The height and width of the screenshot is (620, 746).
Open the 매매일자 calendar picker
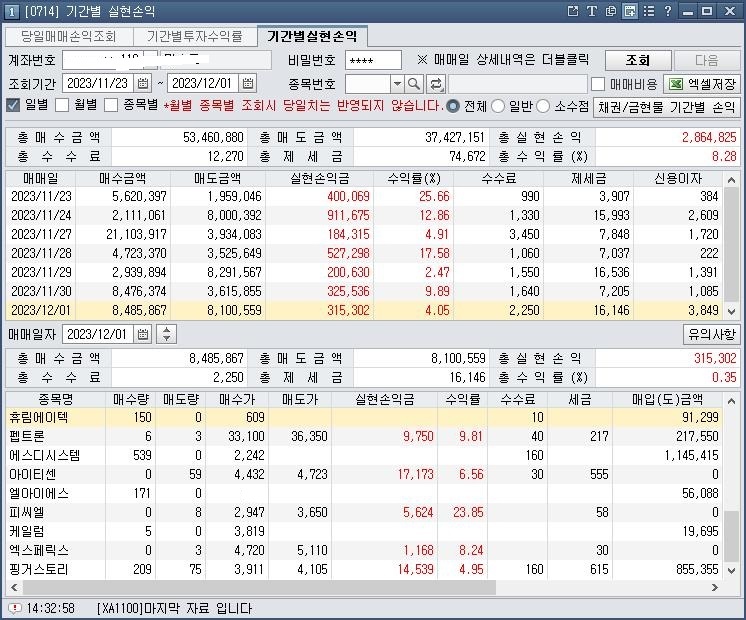(143, 334)
